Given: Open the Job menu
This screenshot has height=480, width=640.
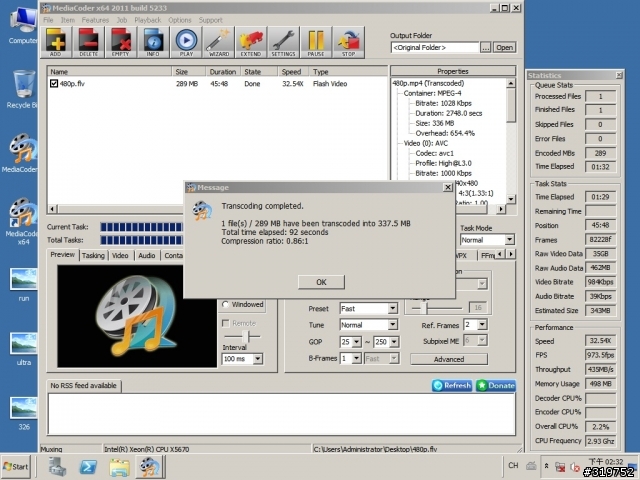Looking at the screenshot, I should [x=122, y=20].
